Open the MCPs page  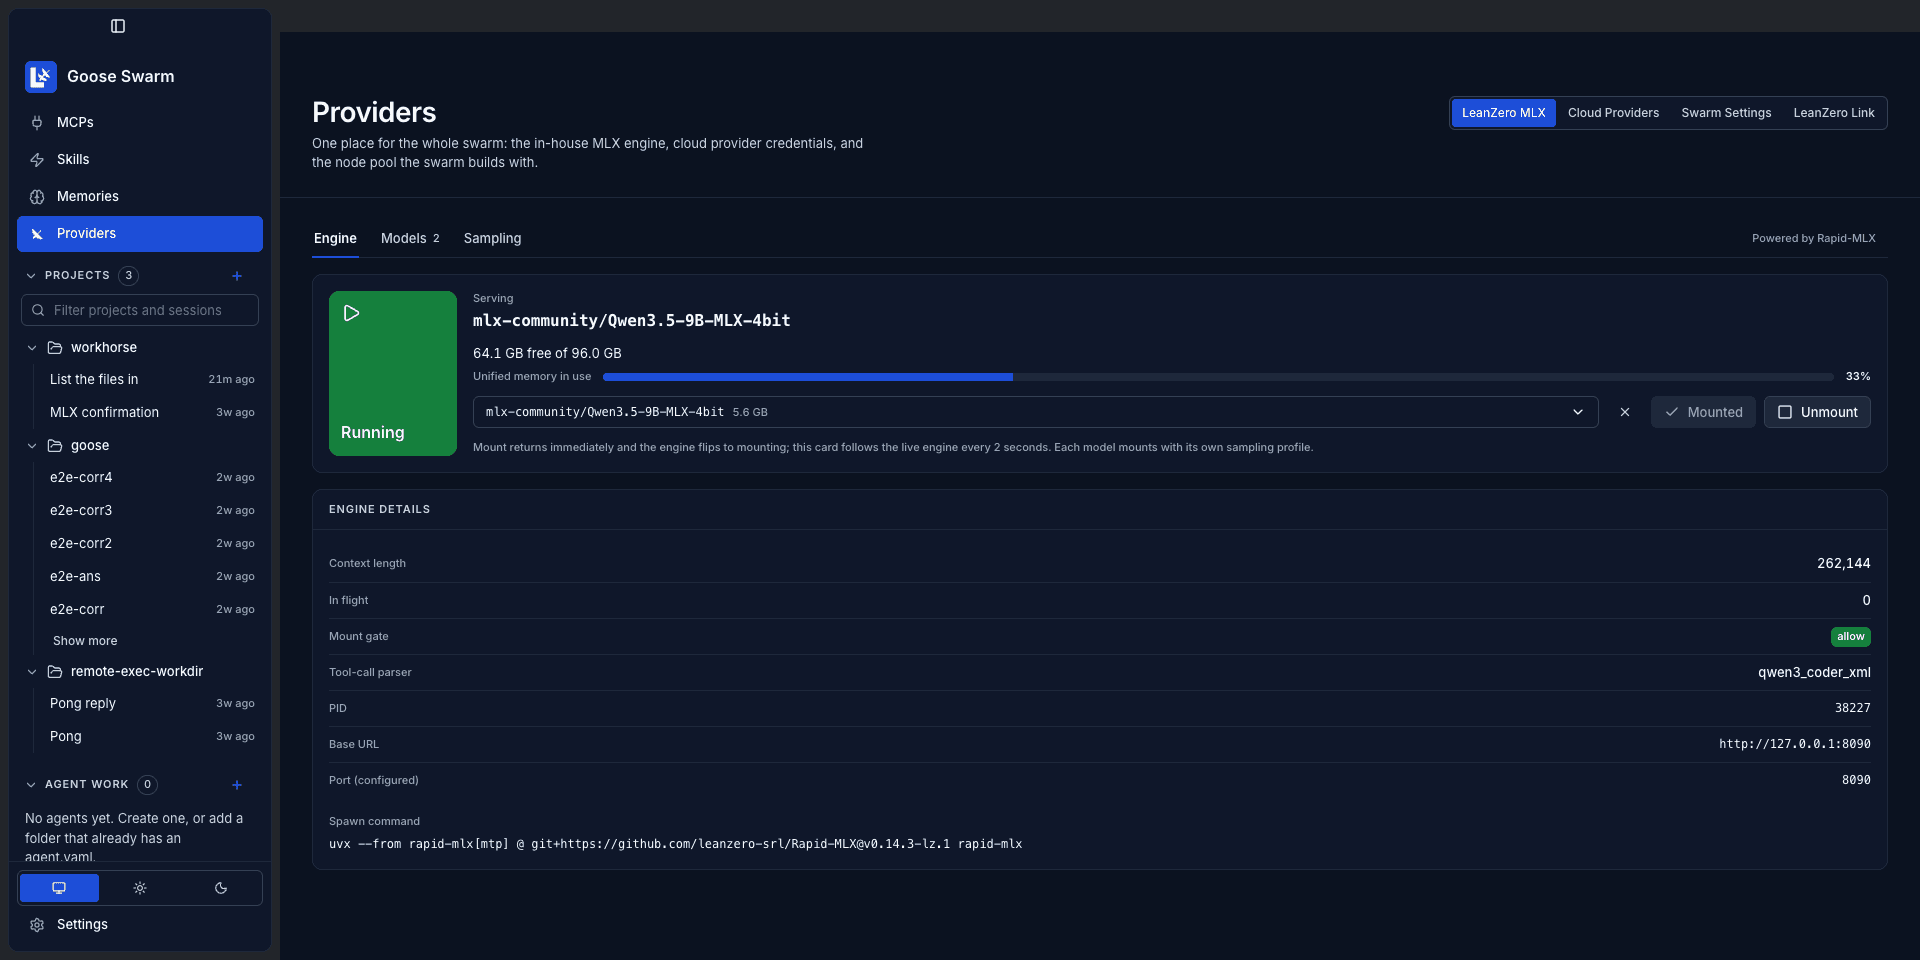pyautogui.click(x=140, y=123)
